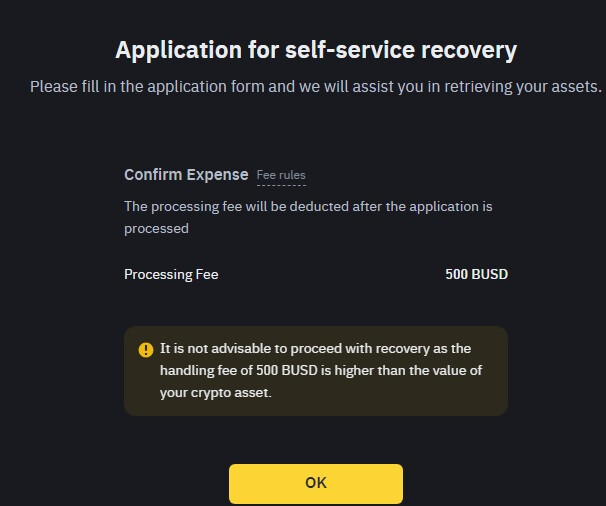Open the Fee rules link
Image resolution: width=606 pixels, height=506 pixels.
[x=281, y=175]
